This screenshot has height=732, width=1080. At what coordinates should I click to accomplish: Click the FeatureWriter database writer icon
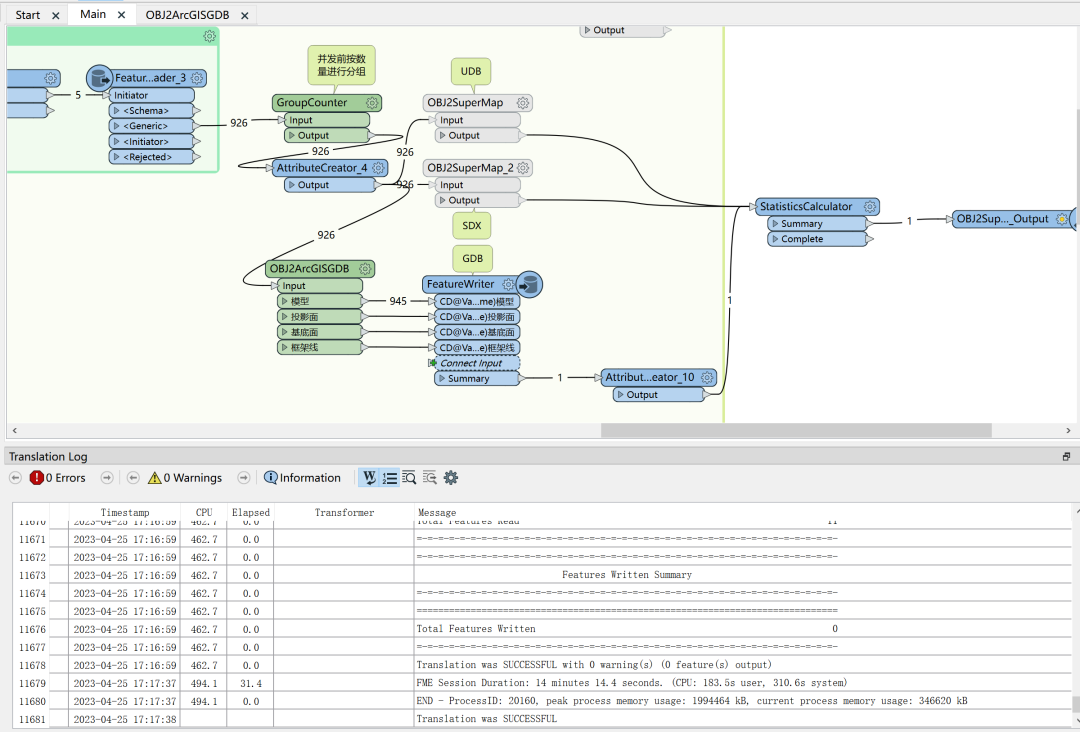[x=528, y=284]
